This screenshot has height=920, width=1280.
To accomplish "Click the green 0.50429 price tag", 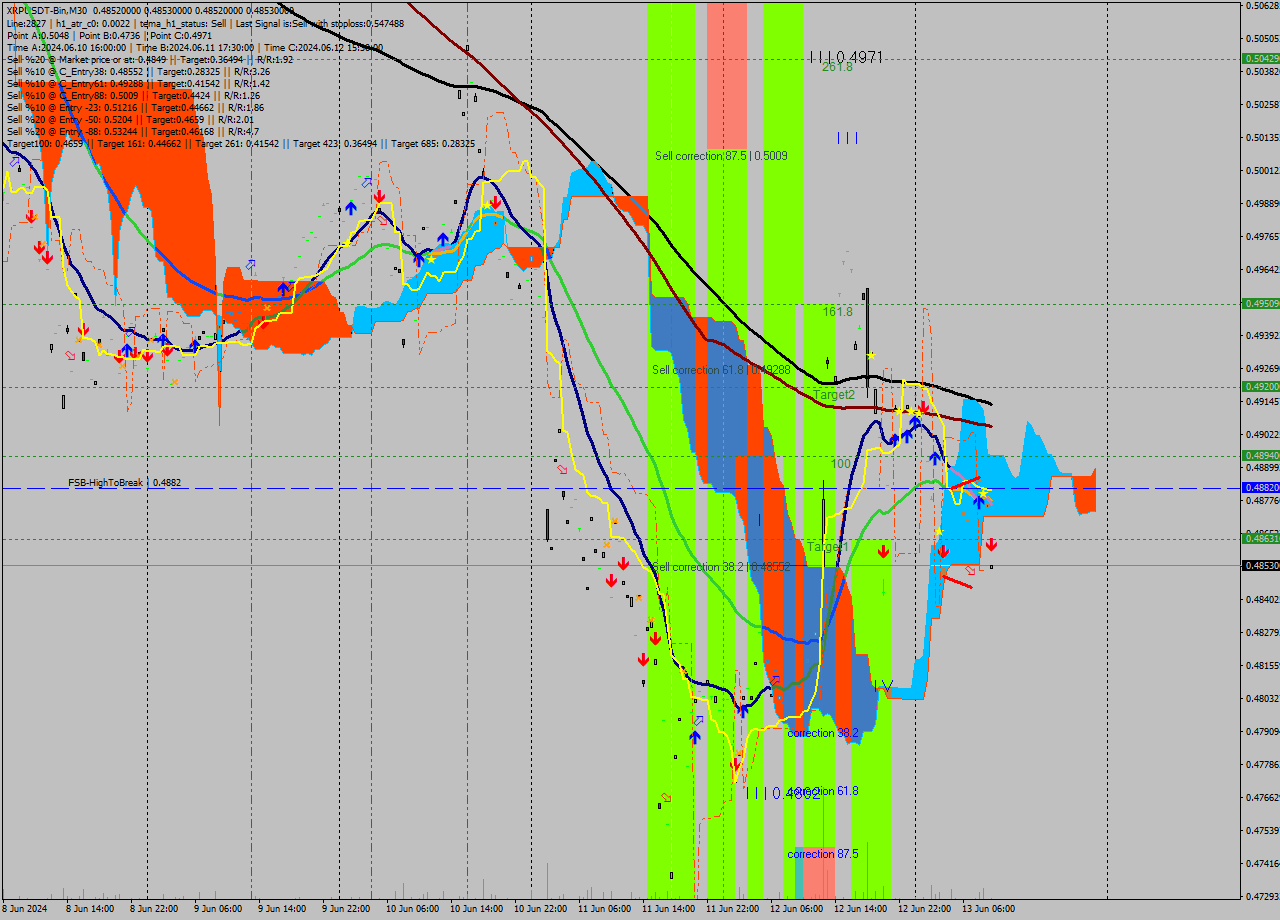I will click(1260, 58).
